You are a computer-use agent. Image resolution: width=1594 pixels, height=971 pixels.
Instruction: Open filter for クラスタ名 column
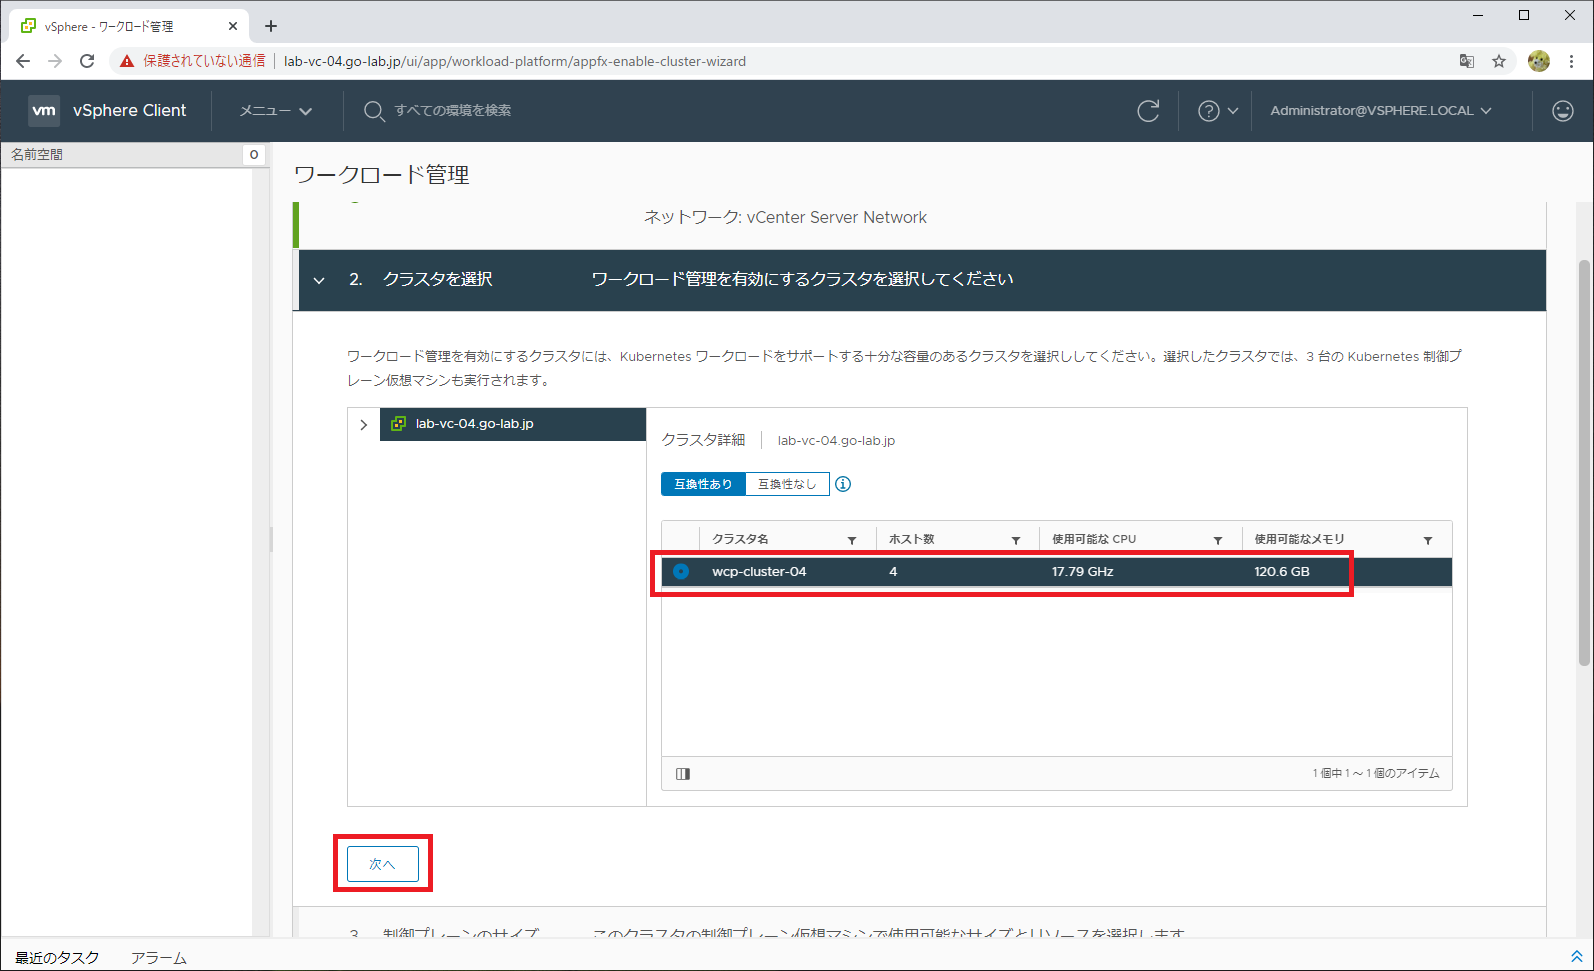pos(852,540)
